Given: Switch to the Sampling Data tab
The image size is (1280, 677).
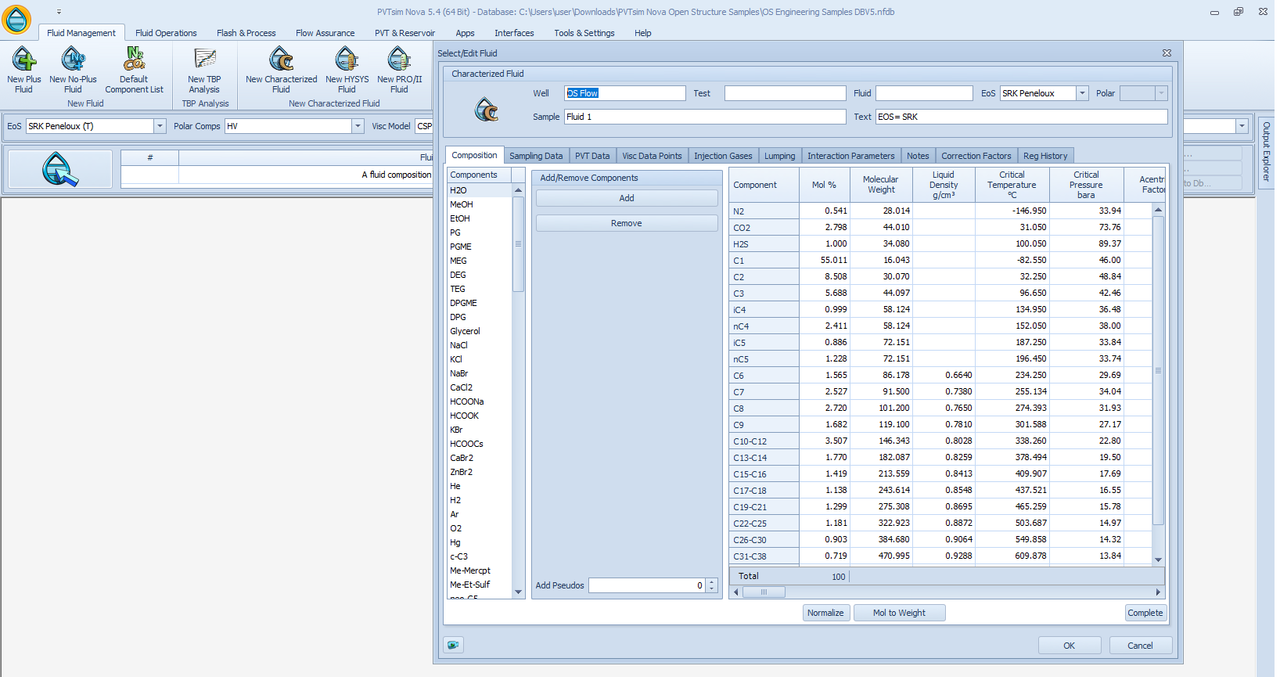Looking at the screenshot, I should (x=535, y=155).
